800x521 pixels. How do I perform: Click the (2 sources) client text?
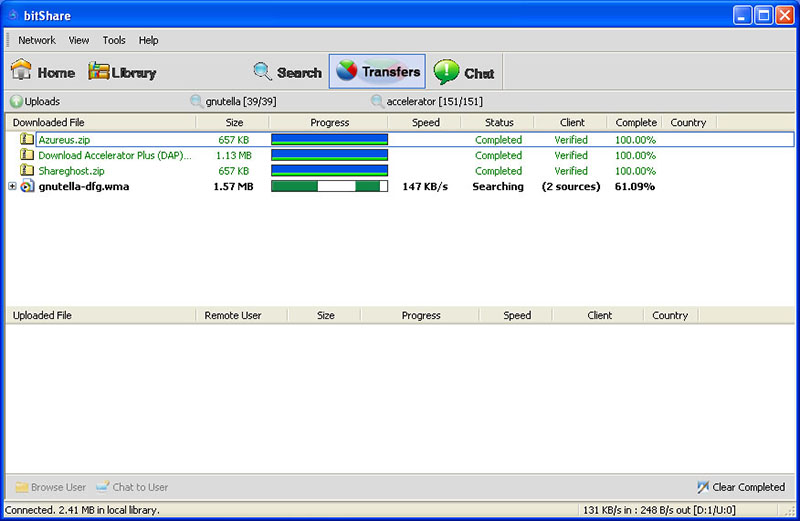[x=571, y=187]
